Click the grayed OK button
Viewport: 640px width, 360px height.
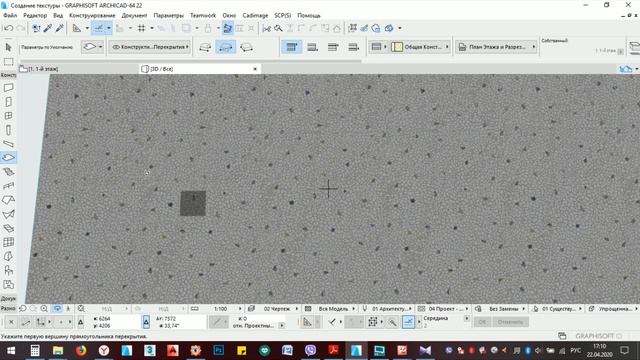point(482,322)
